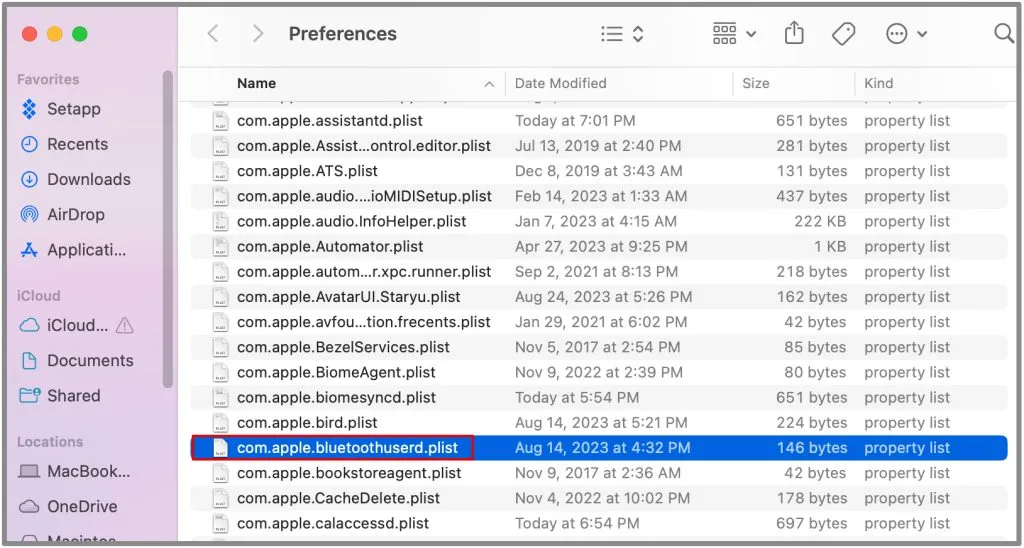
Task: Sort by Date Modified column header
Action: coord(560,83)
